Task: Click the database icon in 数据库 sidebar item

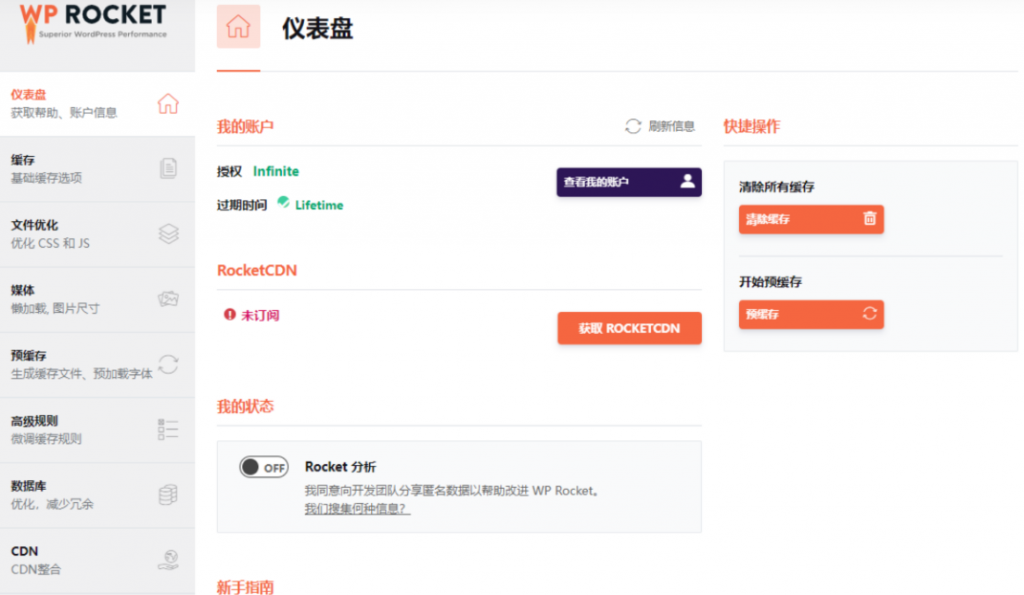Action: [168, 495]
